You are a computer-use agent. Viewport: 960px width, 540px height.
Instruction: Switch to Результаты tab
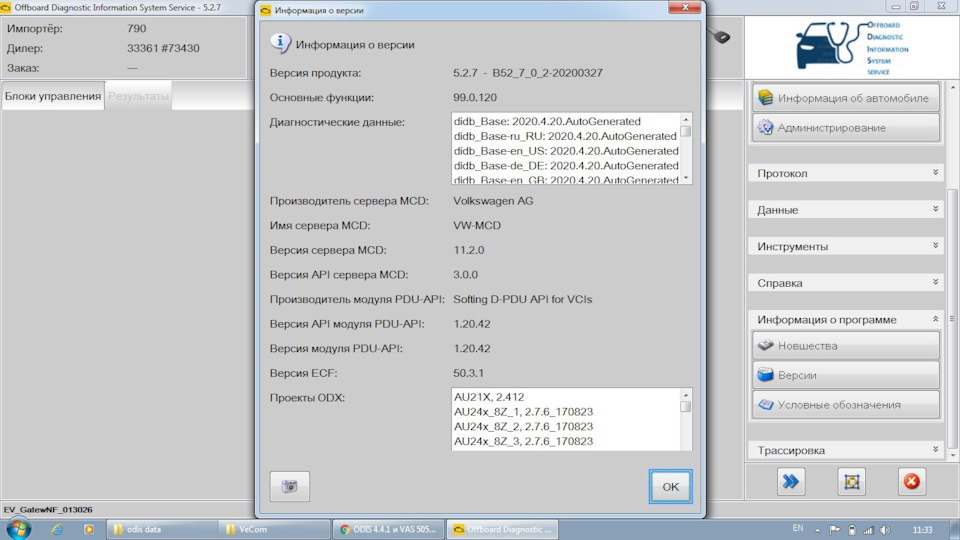[138, 96]
